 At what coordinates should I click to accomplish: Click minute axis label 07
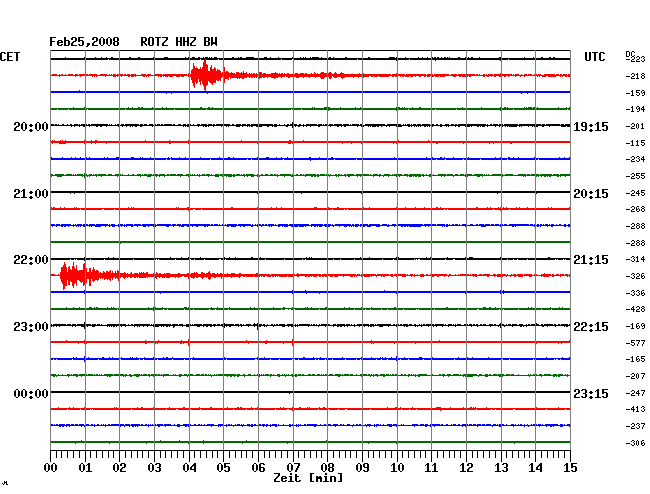click(293, 468)
